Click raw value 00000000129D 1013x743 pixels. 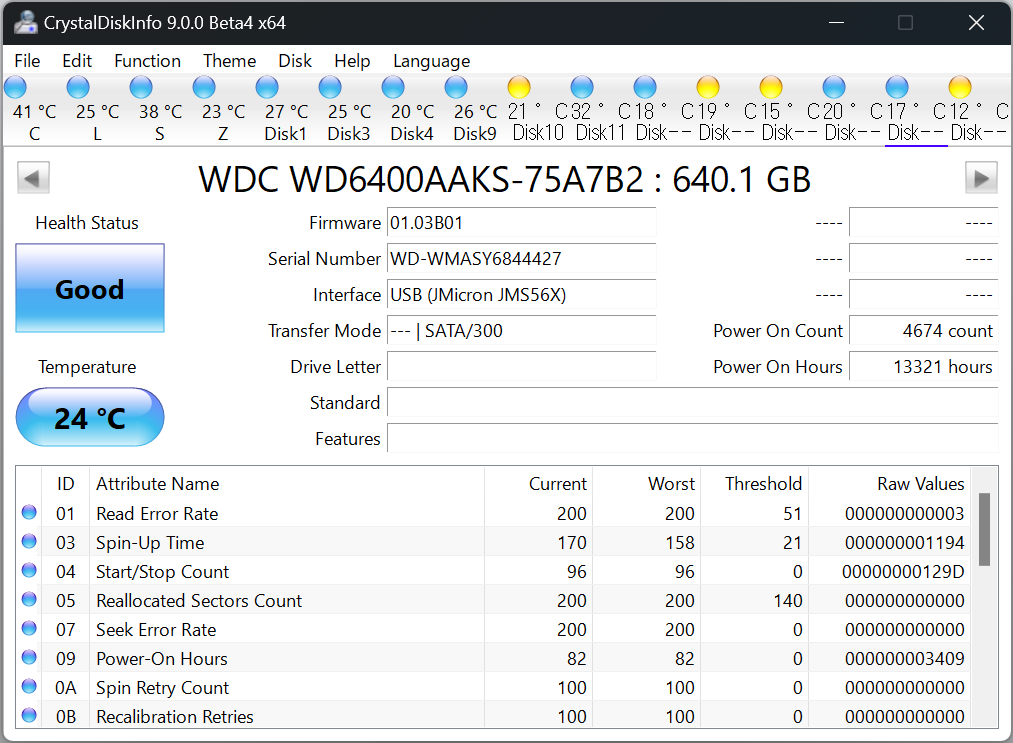[903, 572]
